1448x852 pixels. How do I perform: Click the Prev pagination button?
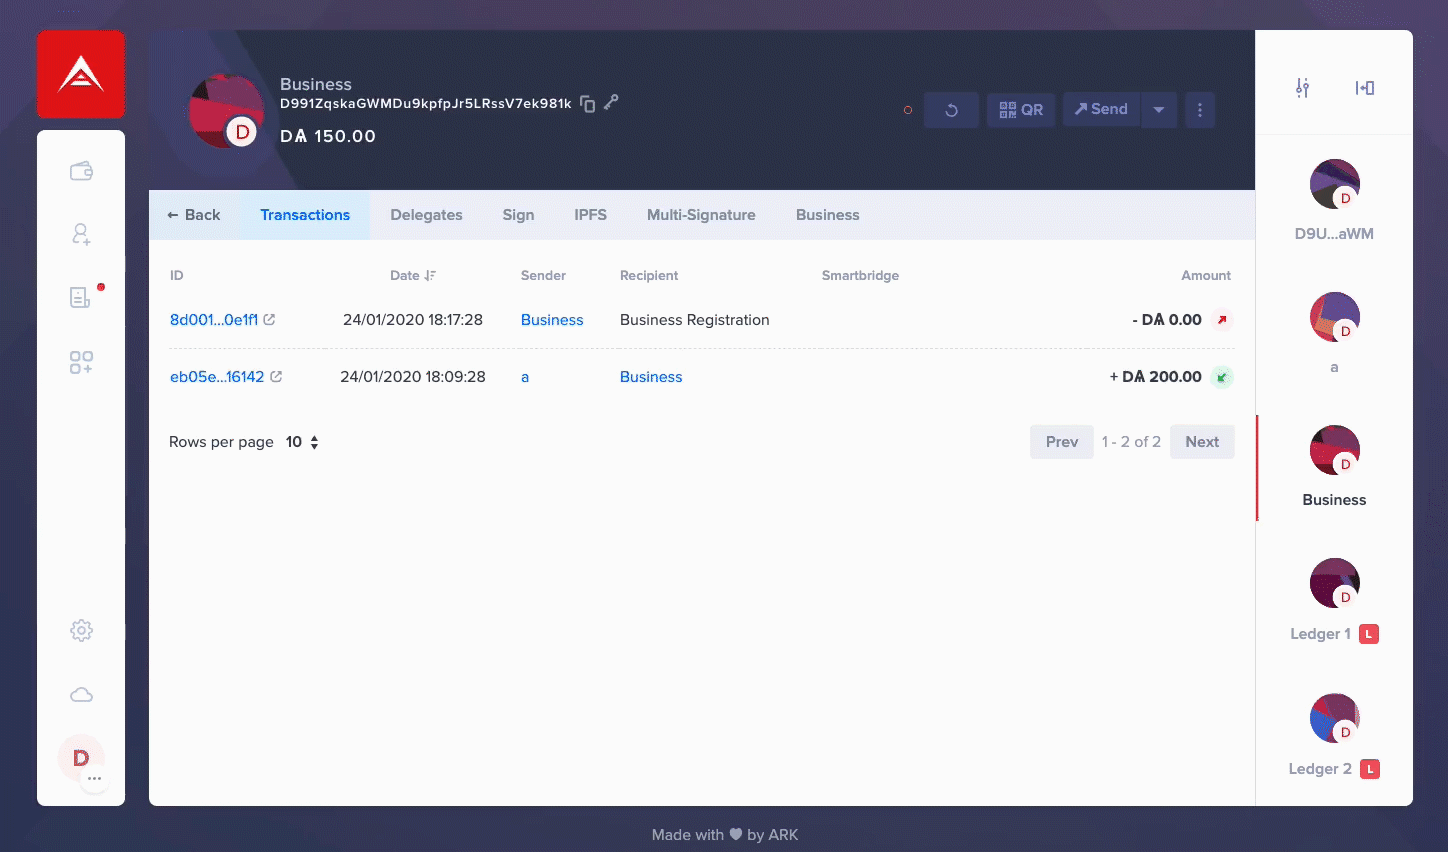(1062, 442)
